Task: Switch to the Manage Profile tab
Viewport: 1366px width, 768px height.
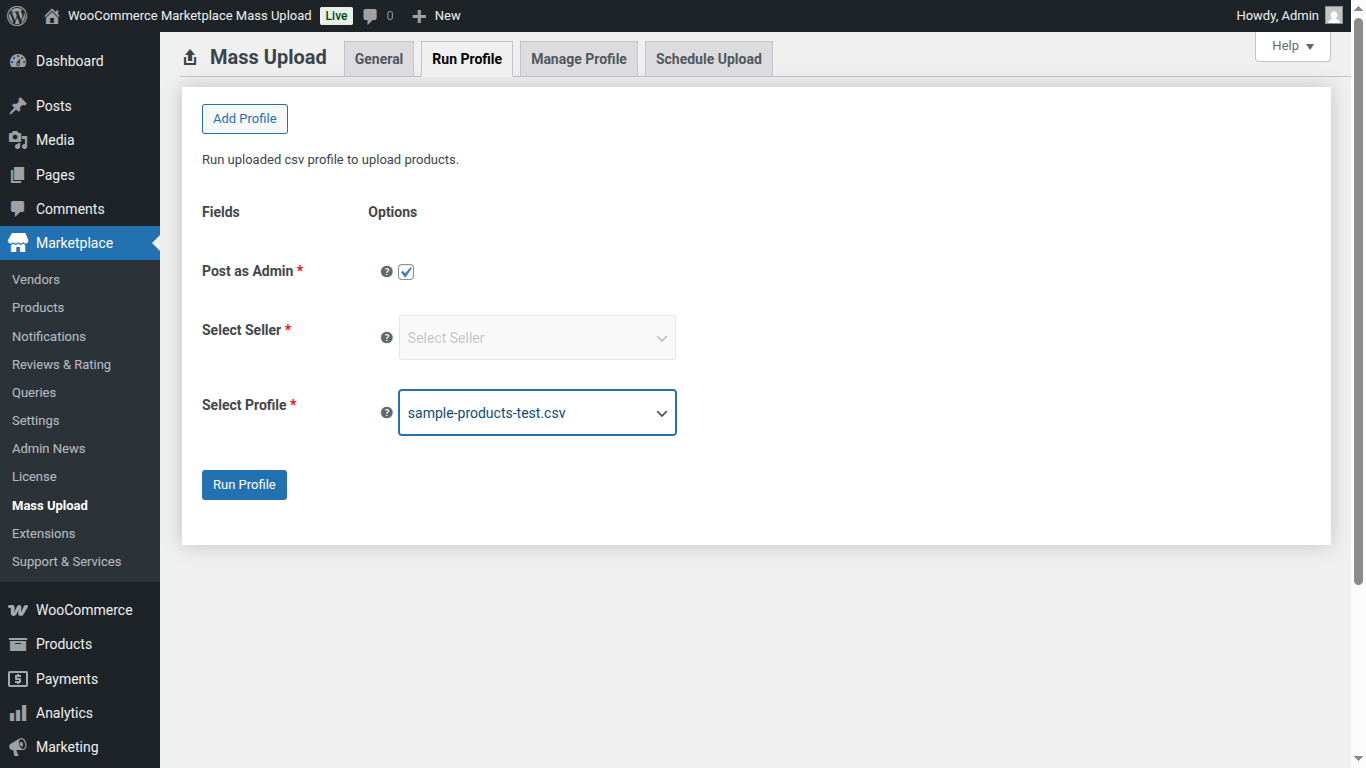Action: point(578,58)
